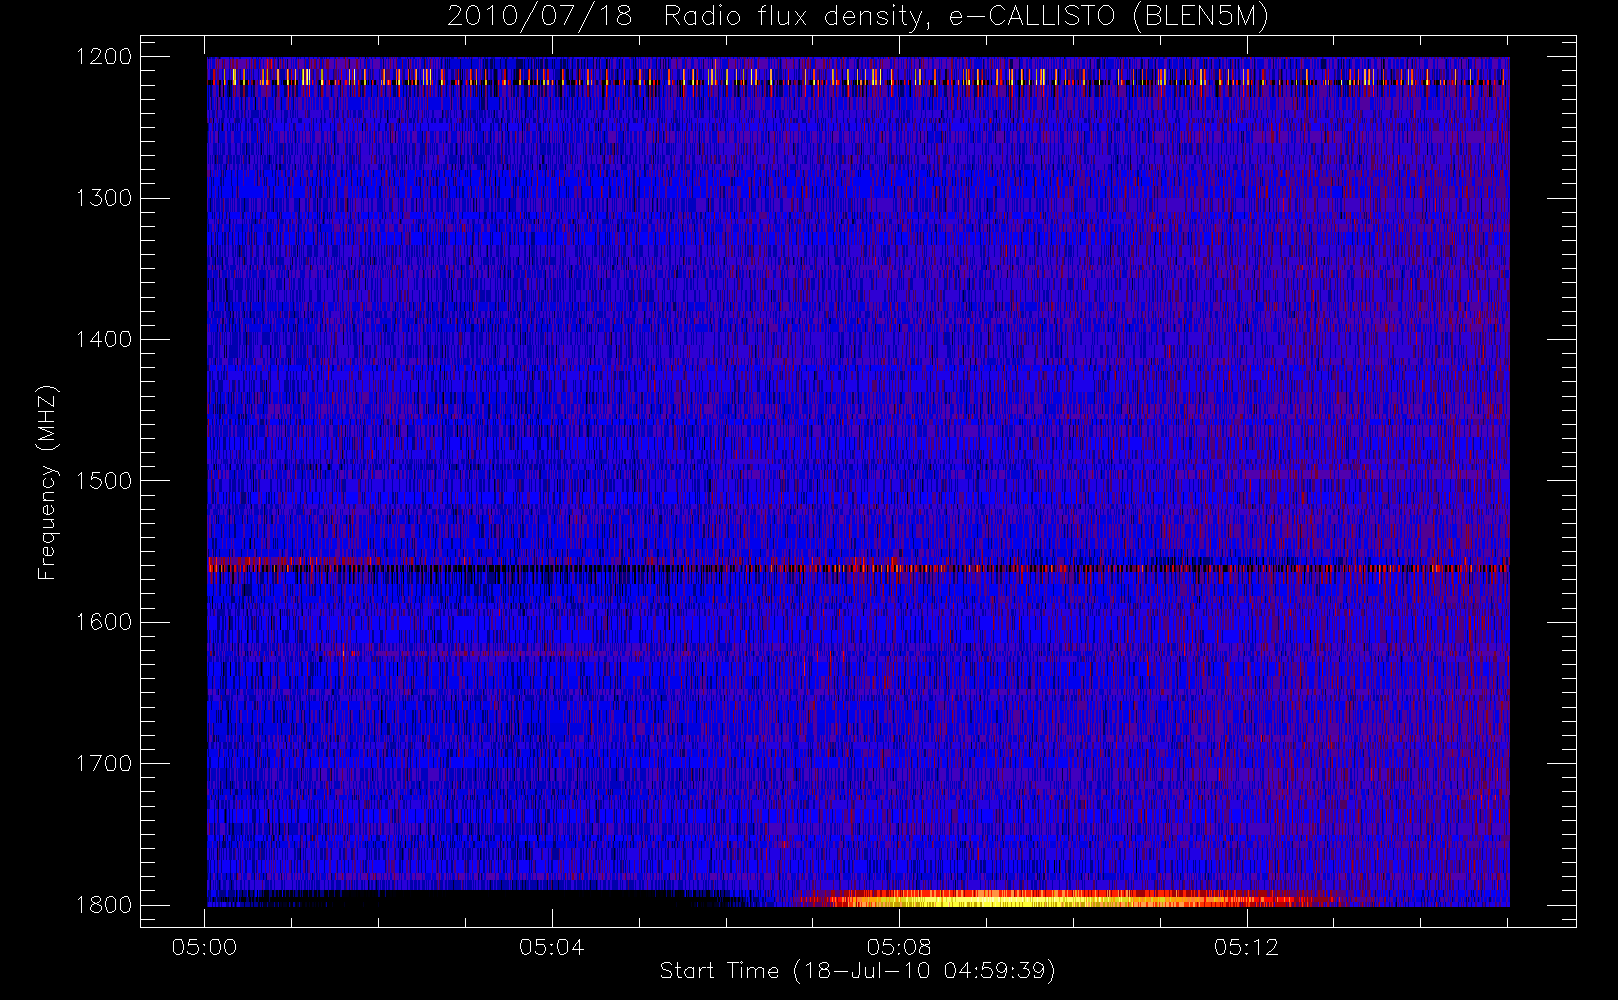Click the 05:04 time axis label
The image size is (1618, 1000).
coord(552,947)
